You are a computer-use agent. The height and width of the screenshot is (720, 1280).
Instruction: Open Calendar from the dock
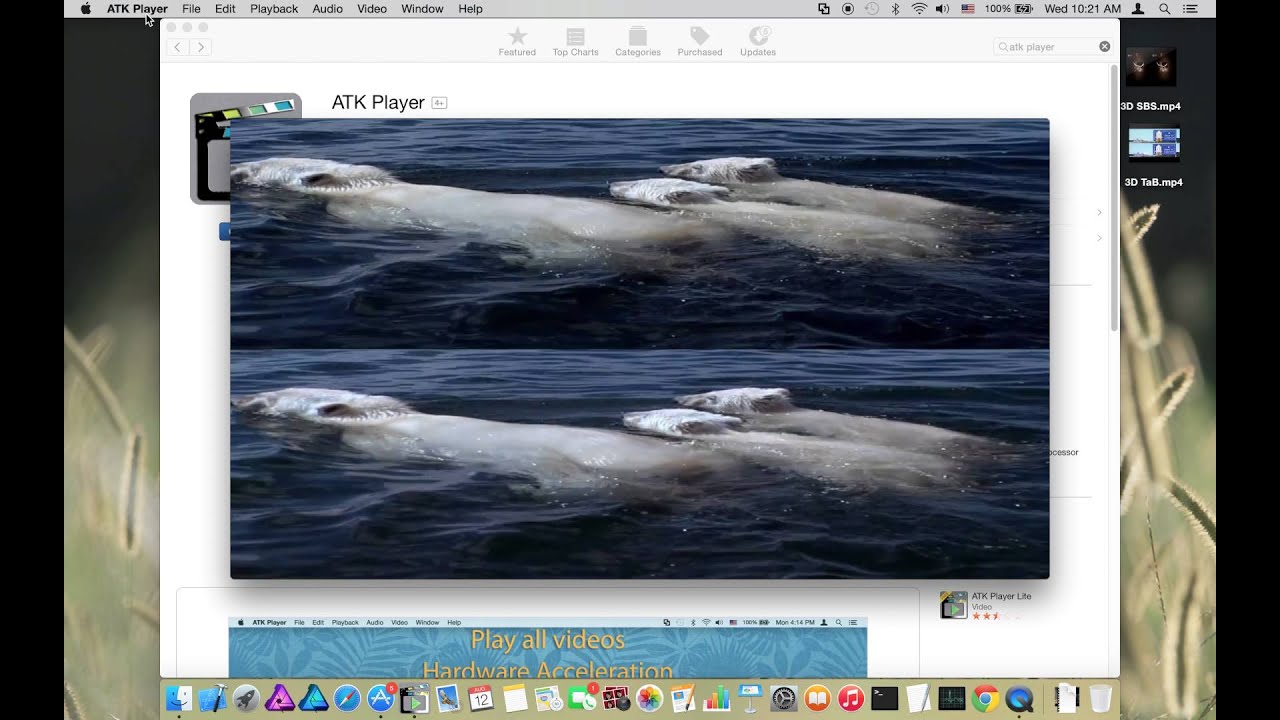coord(481,699)
